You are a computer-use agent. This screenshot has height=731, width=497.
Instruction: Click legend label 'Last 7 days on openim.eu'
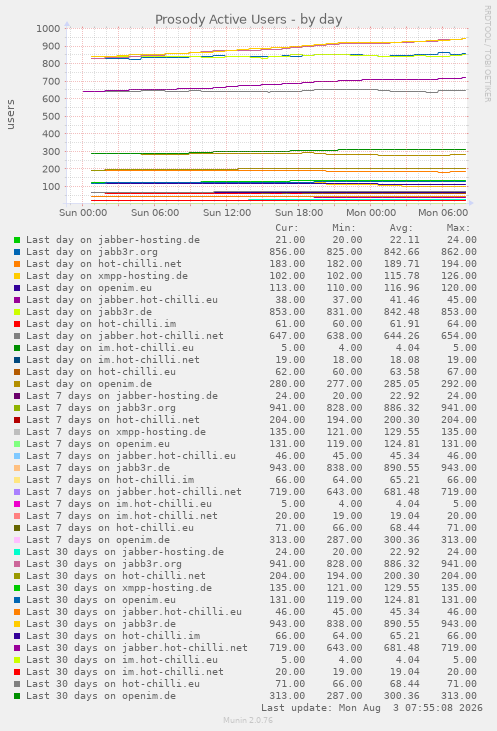(98, 444)
